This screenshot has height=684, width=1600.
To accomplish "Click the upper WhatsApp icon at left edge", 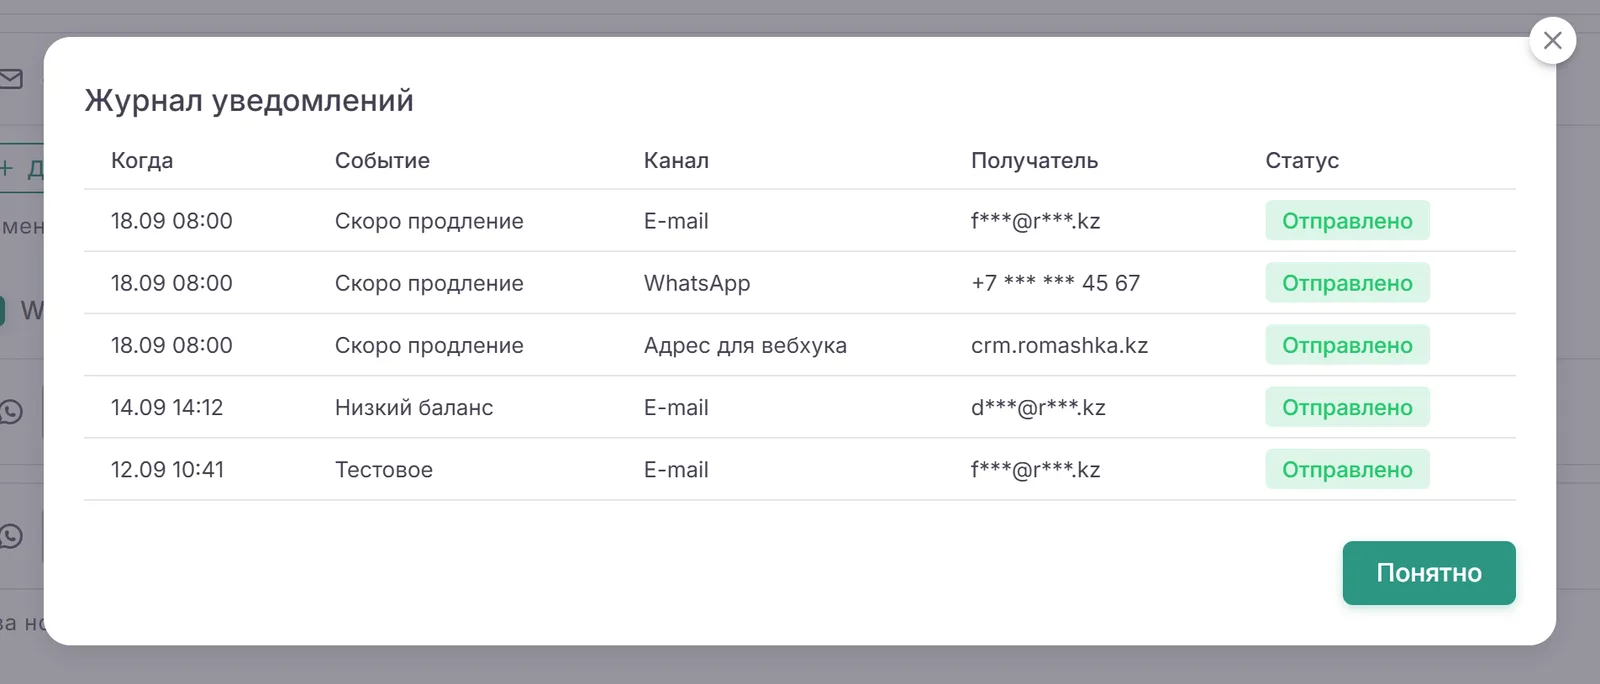I will (x=11, y=411).
